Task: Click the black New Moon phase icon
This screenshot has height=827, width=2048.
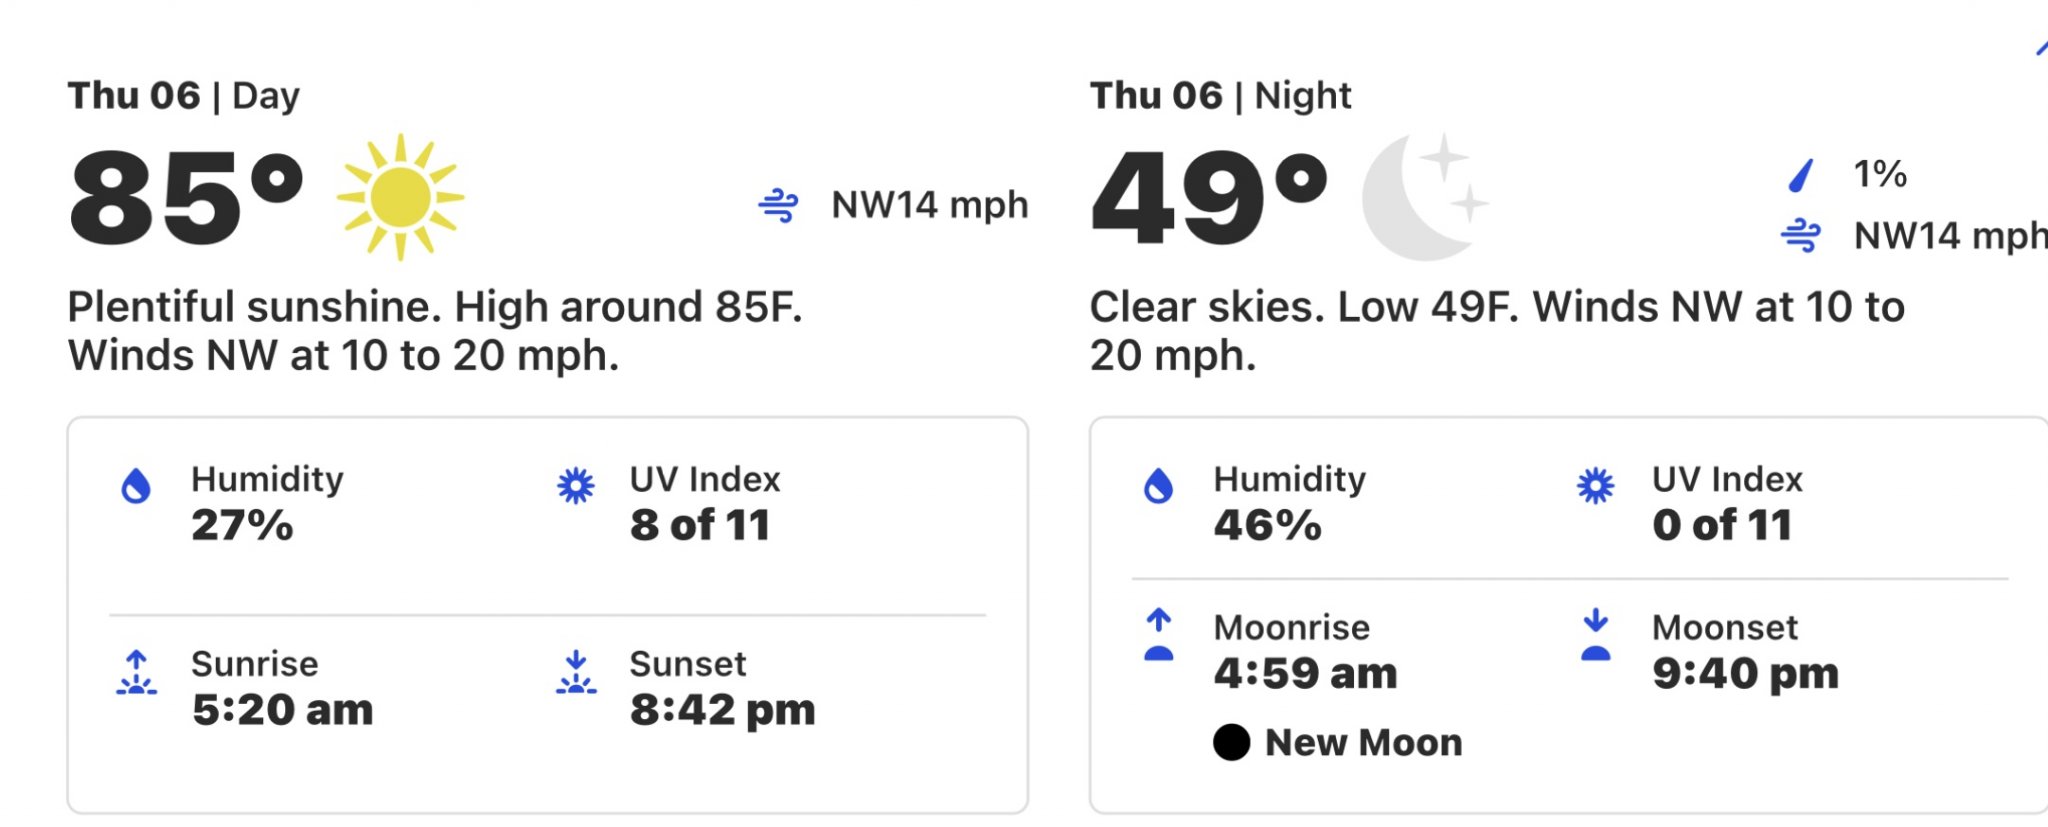Action: [1231, 742]
